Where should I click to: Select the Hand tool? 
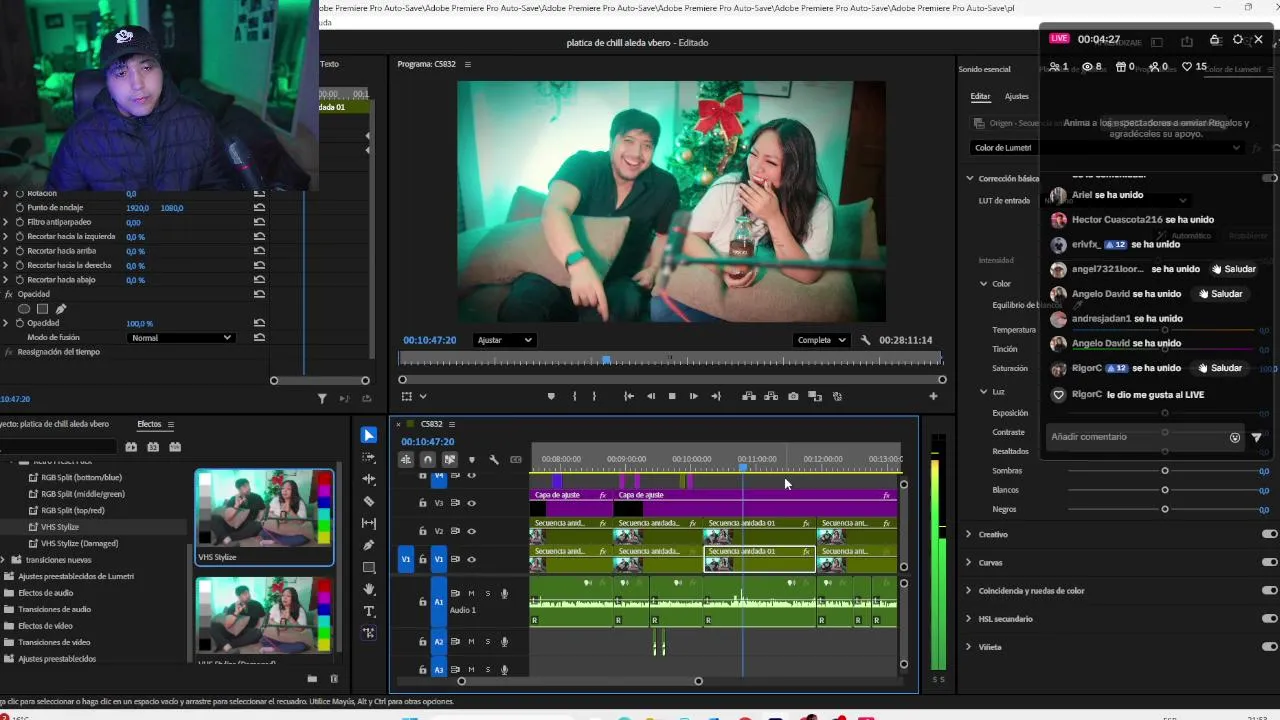pos(369,589)
